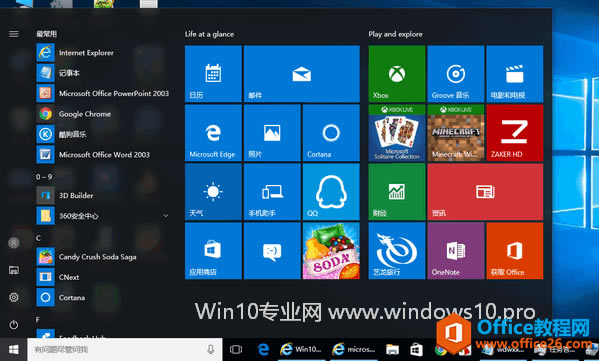Open the OneNote tile
The height and width of the screenshot is (361, 599).
[456, 251]
